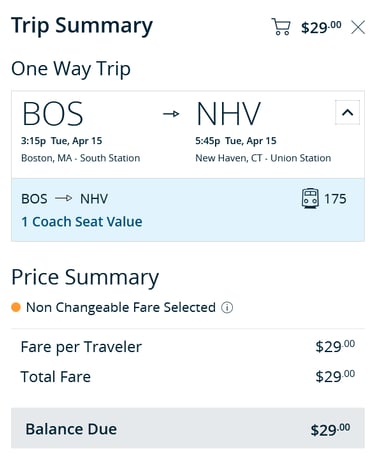Open the 1 Coach Seat Value link

click(82, 222)
